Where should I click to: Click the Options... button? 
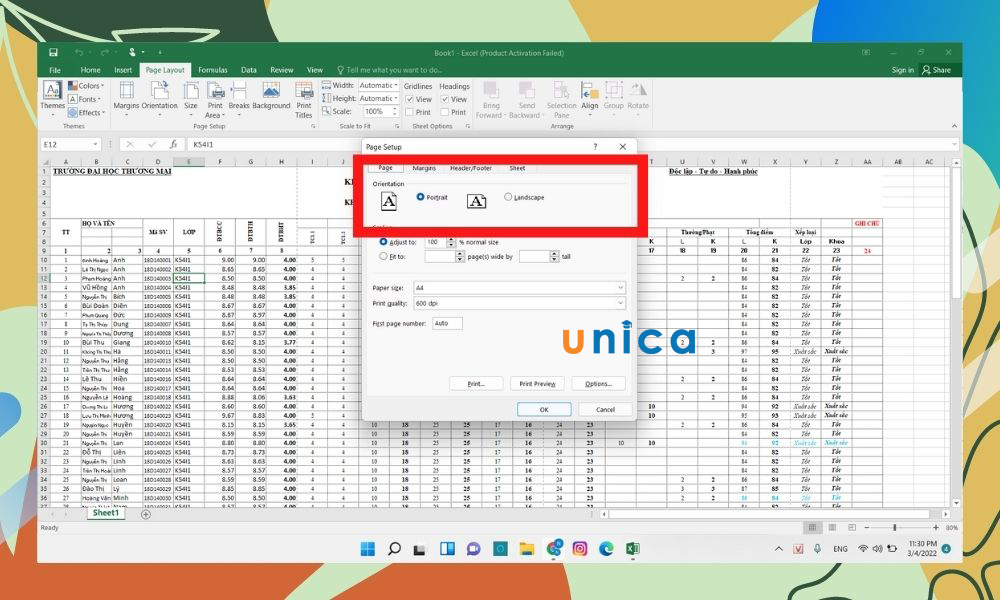pos(598,384)
